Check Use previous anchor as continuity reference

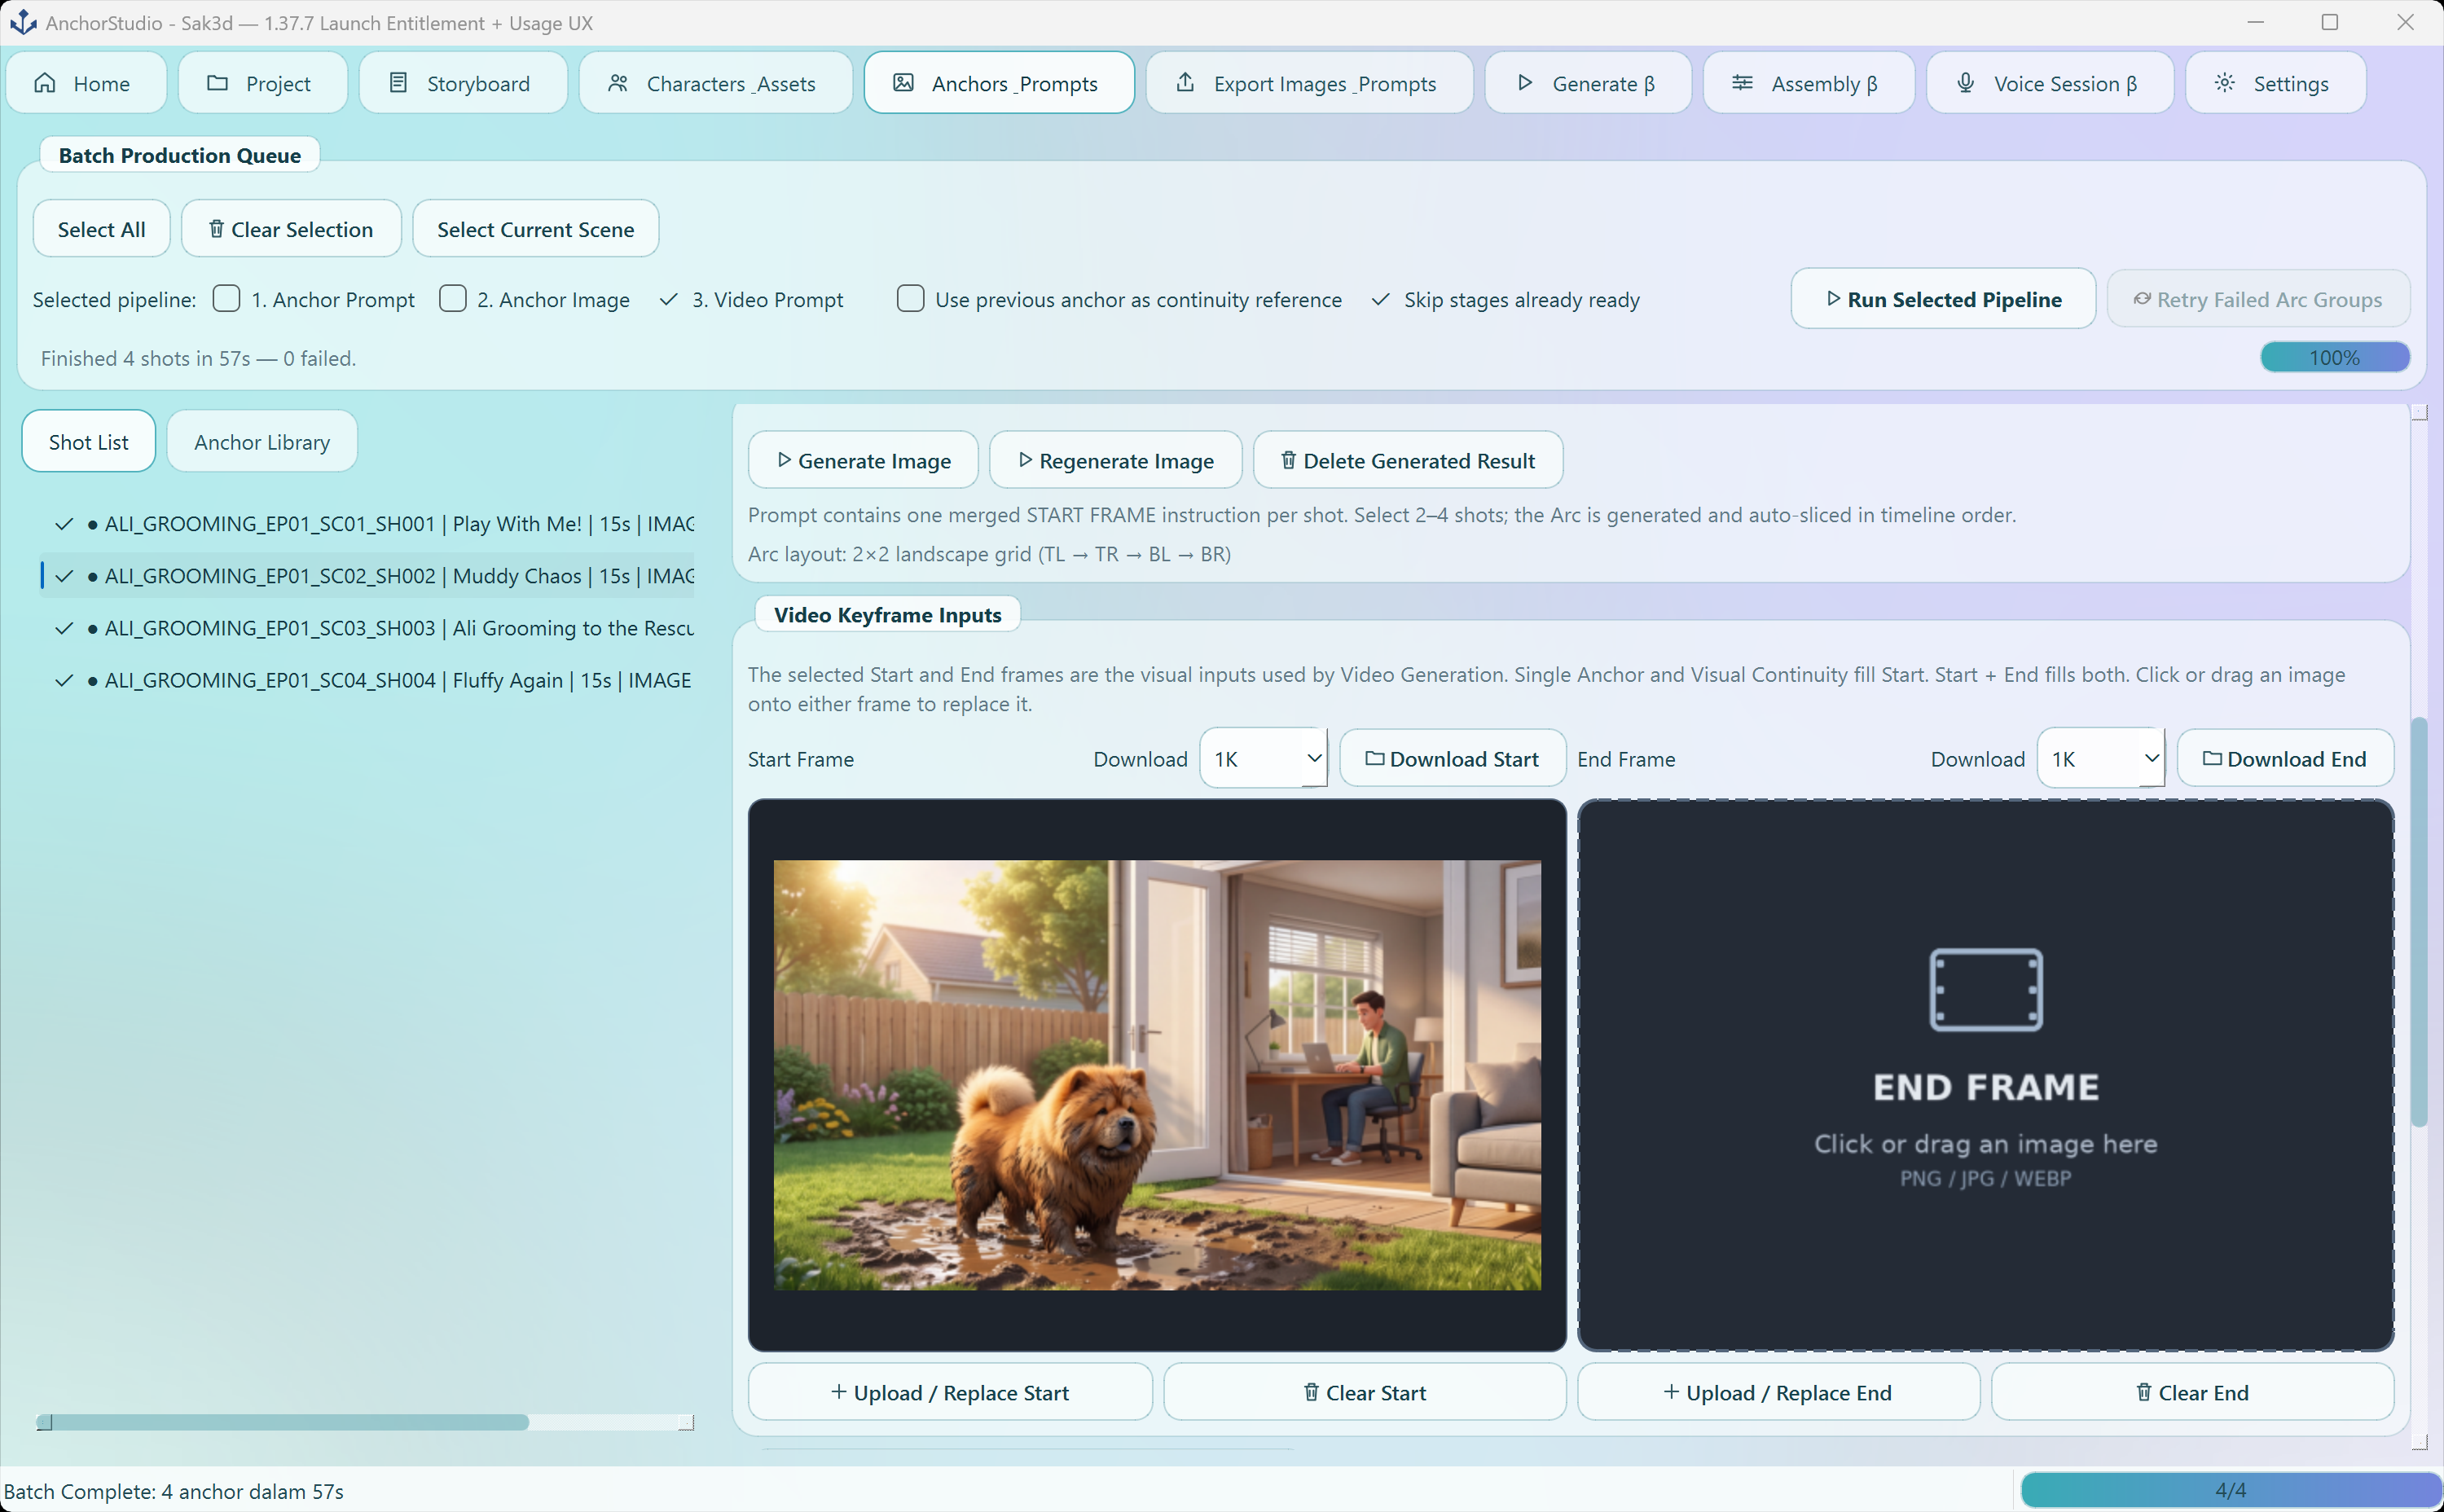(x=911, y=299)
